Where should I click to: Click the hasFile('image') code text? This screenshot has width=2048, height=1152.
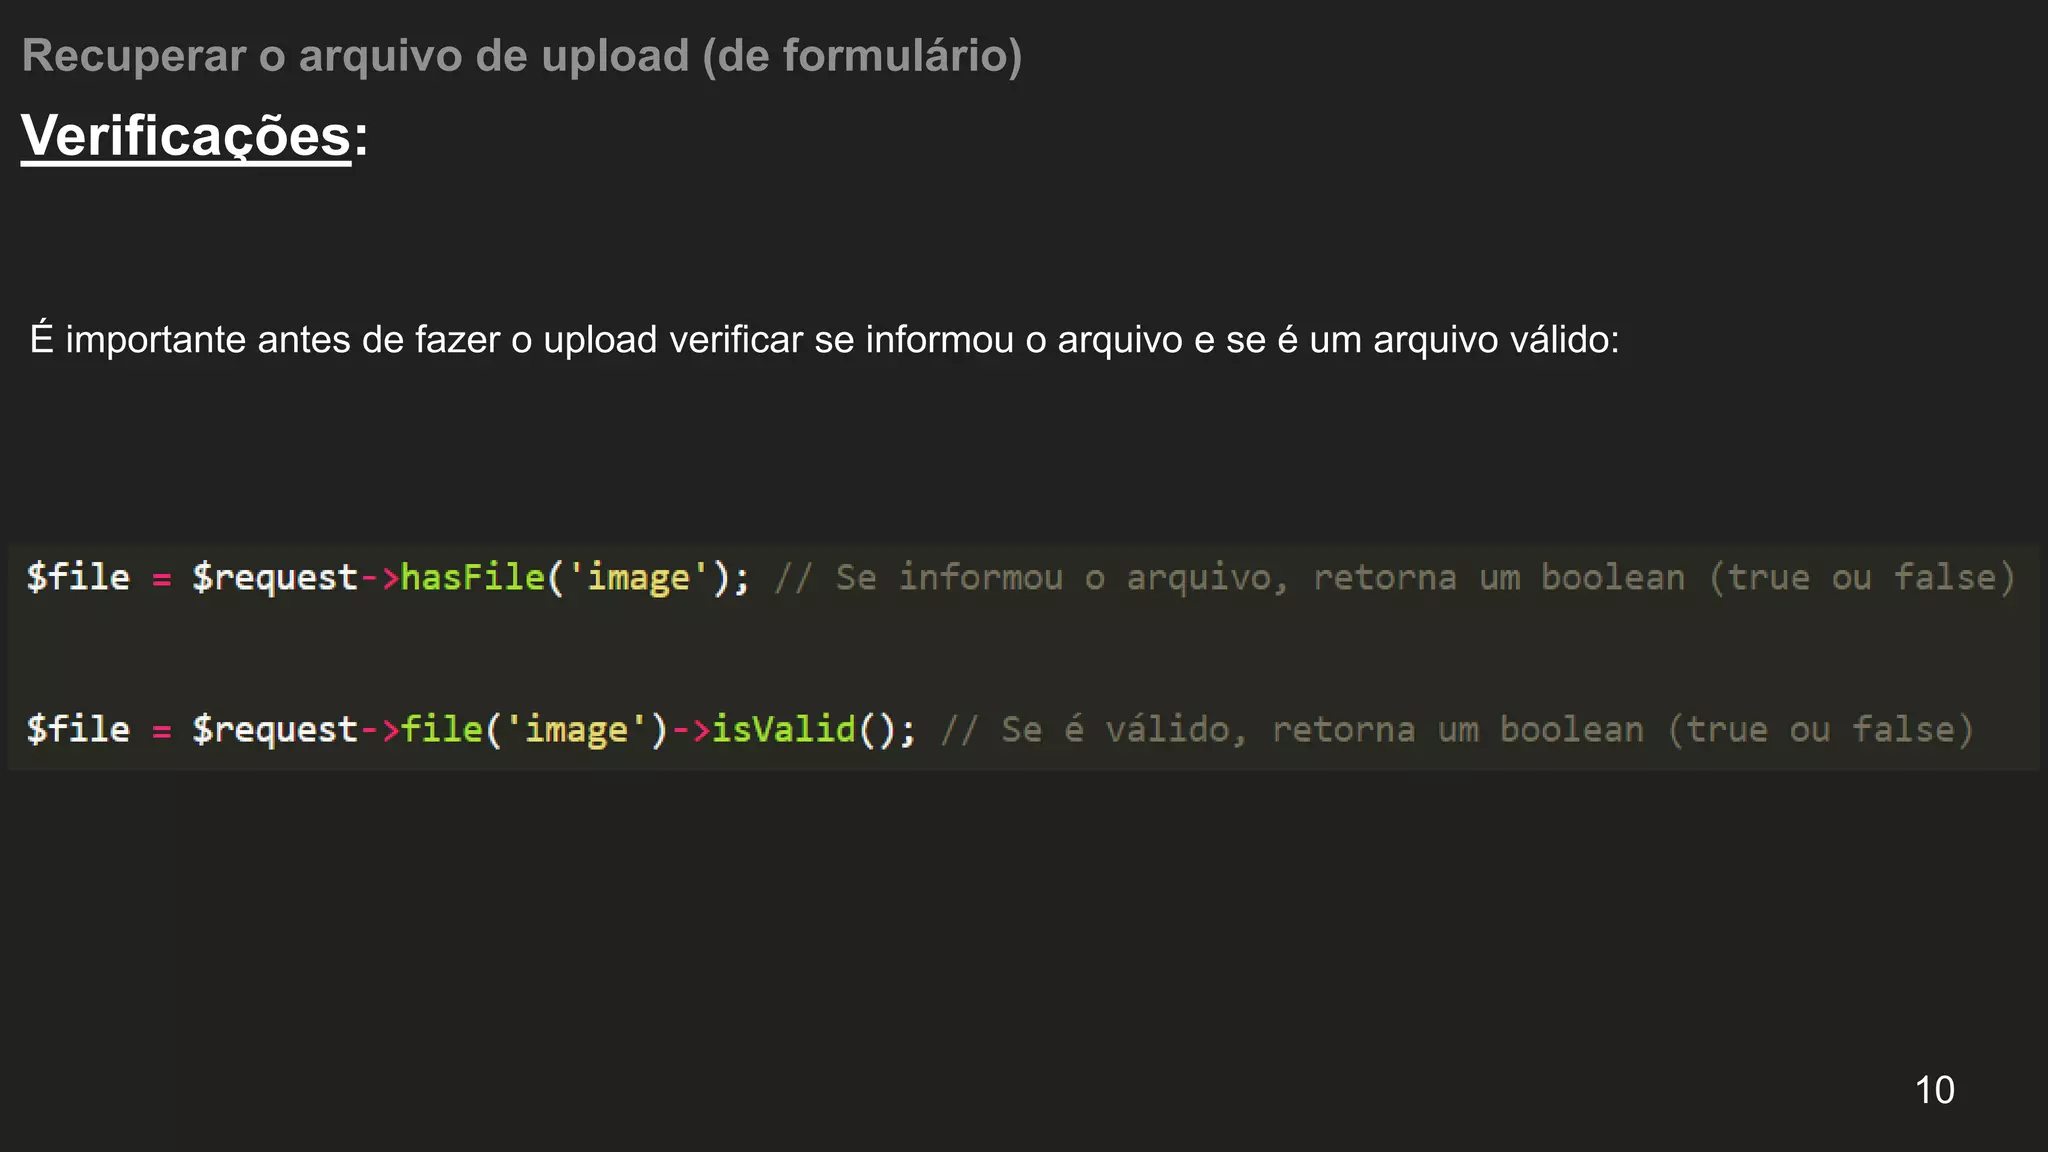tap(566, 577)
